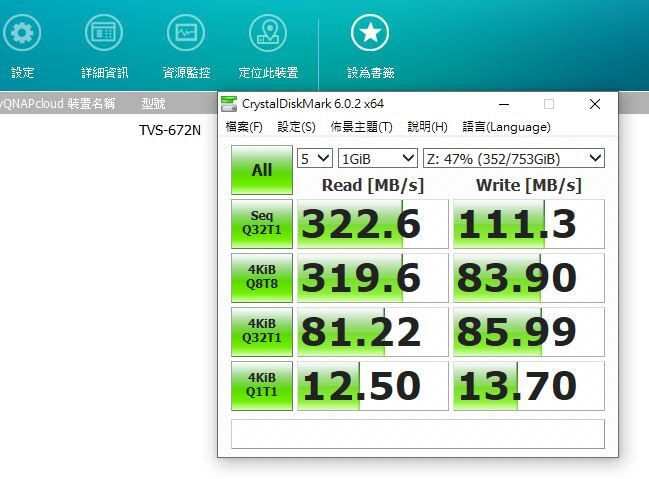Select the TVS-672N device entry
This screenshot has height=479, width=649.
[170, 129]
